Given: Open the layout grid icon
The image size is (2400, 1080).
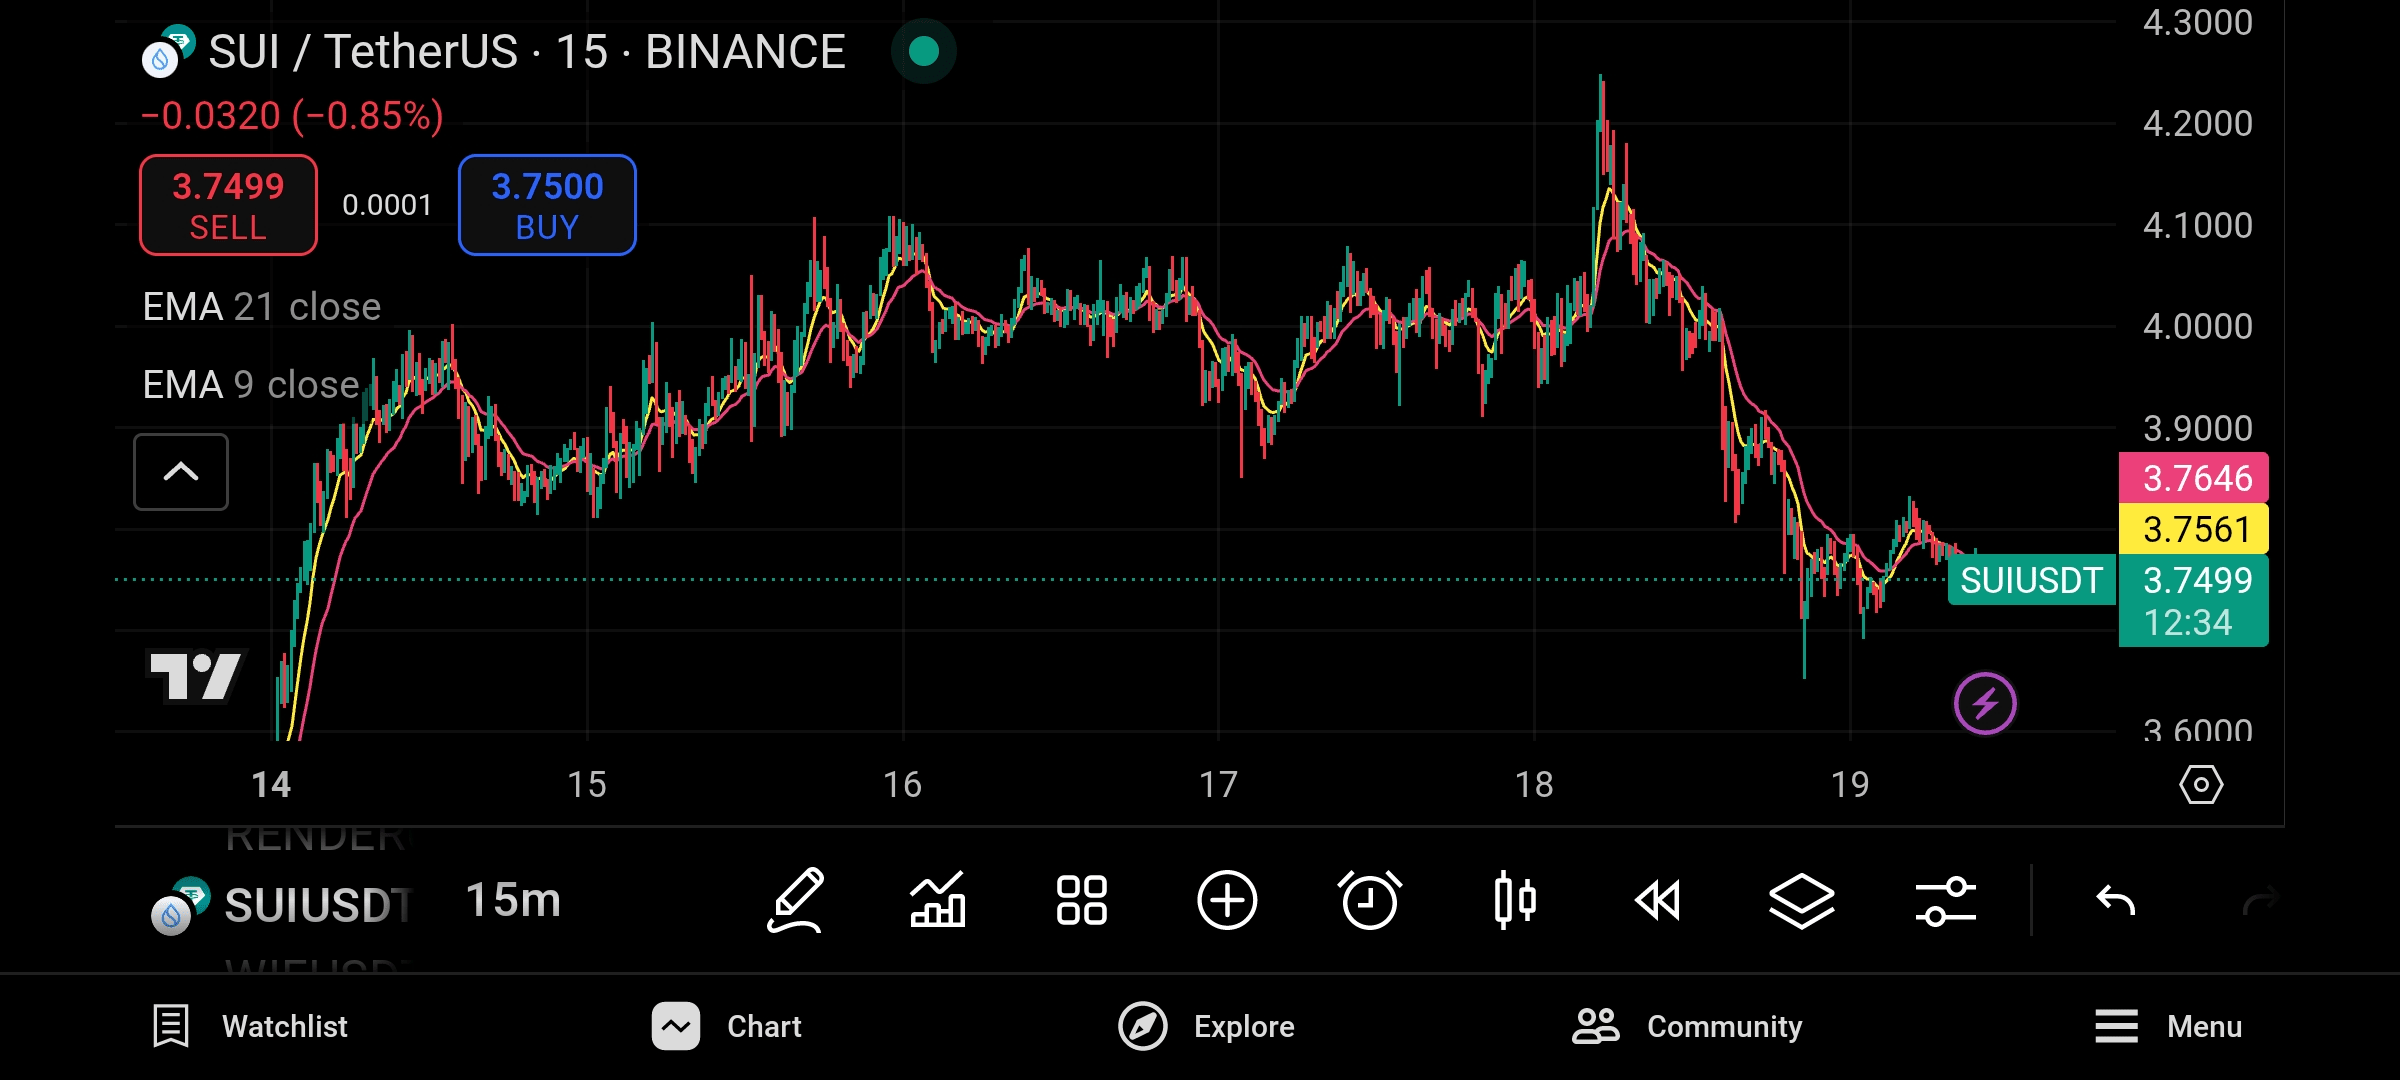Looking at the screenshot, I should [x=1082, y=901].
